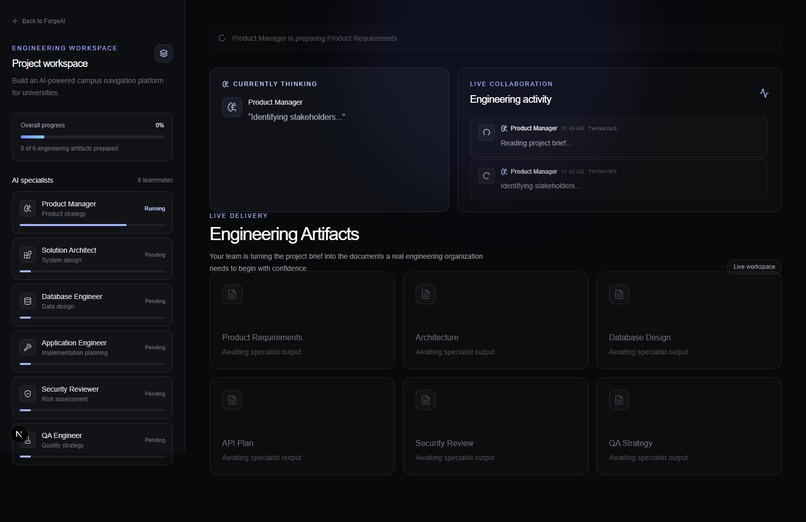Click the Live workspace badge

(x=754, y=267)
